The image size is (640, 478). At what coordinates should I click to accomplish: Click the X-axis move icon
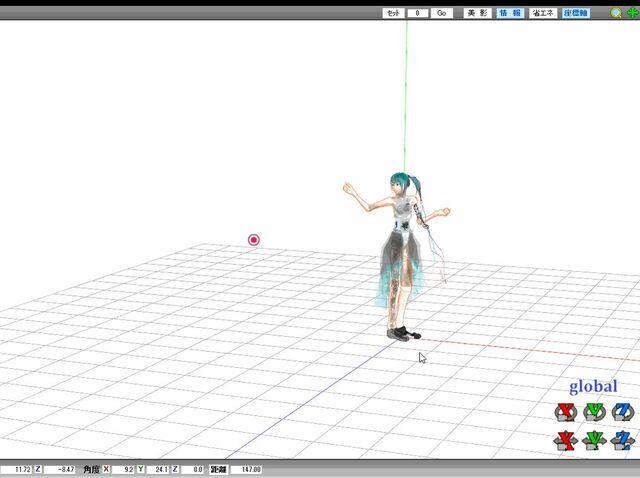click(x=566, y=440)
